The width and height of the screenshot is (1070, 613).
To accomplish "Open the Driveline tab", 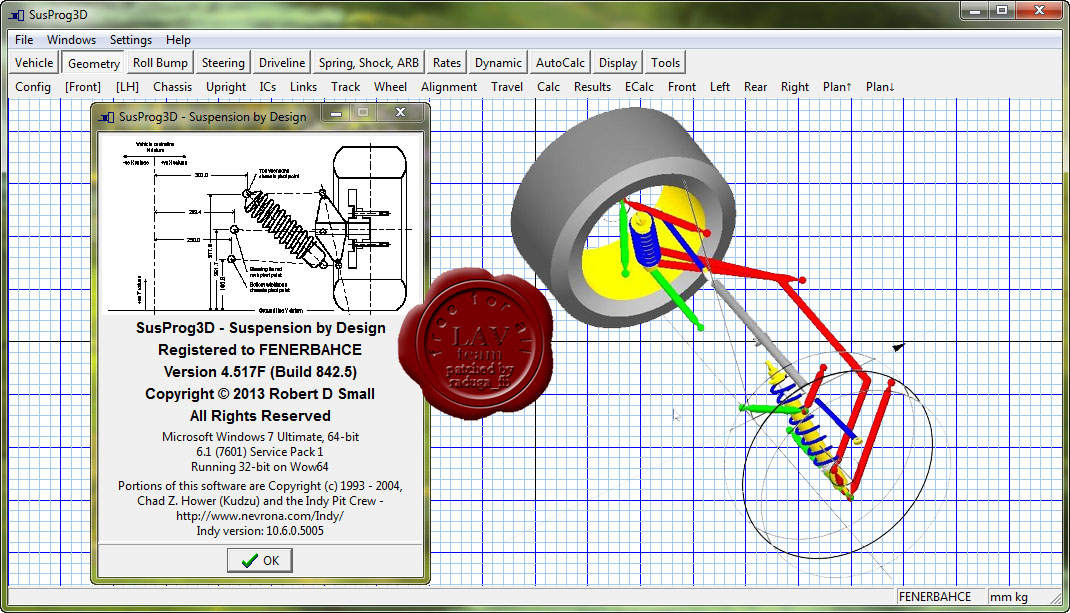I will [282, 63].
